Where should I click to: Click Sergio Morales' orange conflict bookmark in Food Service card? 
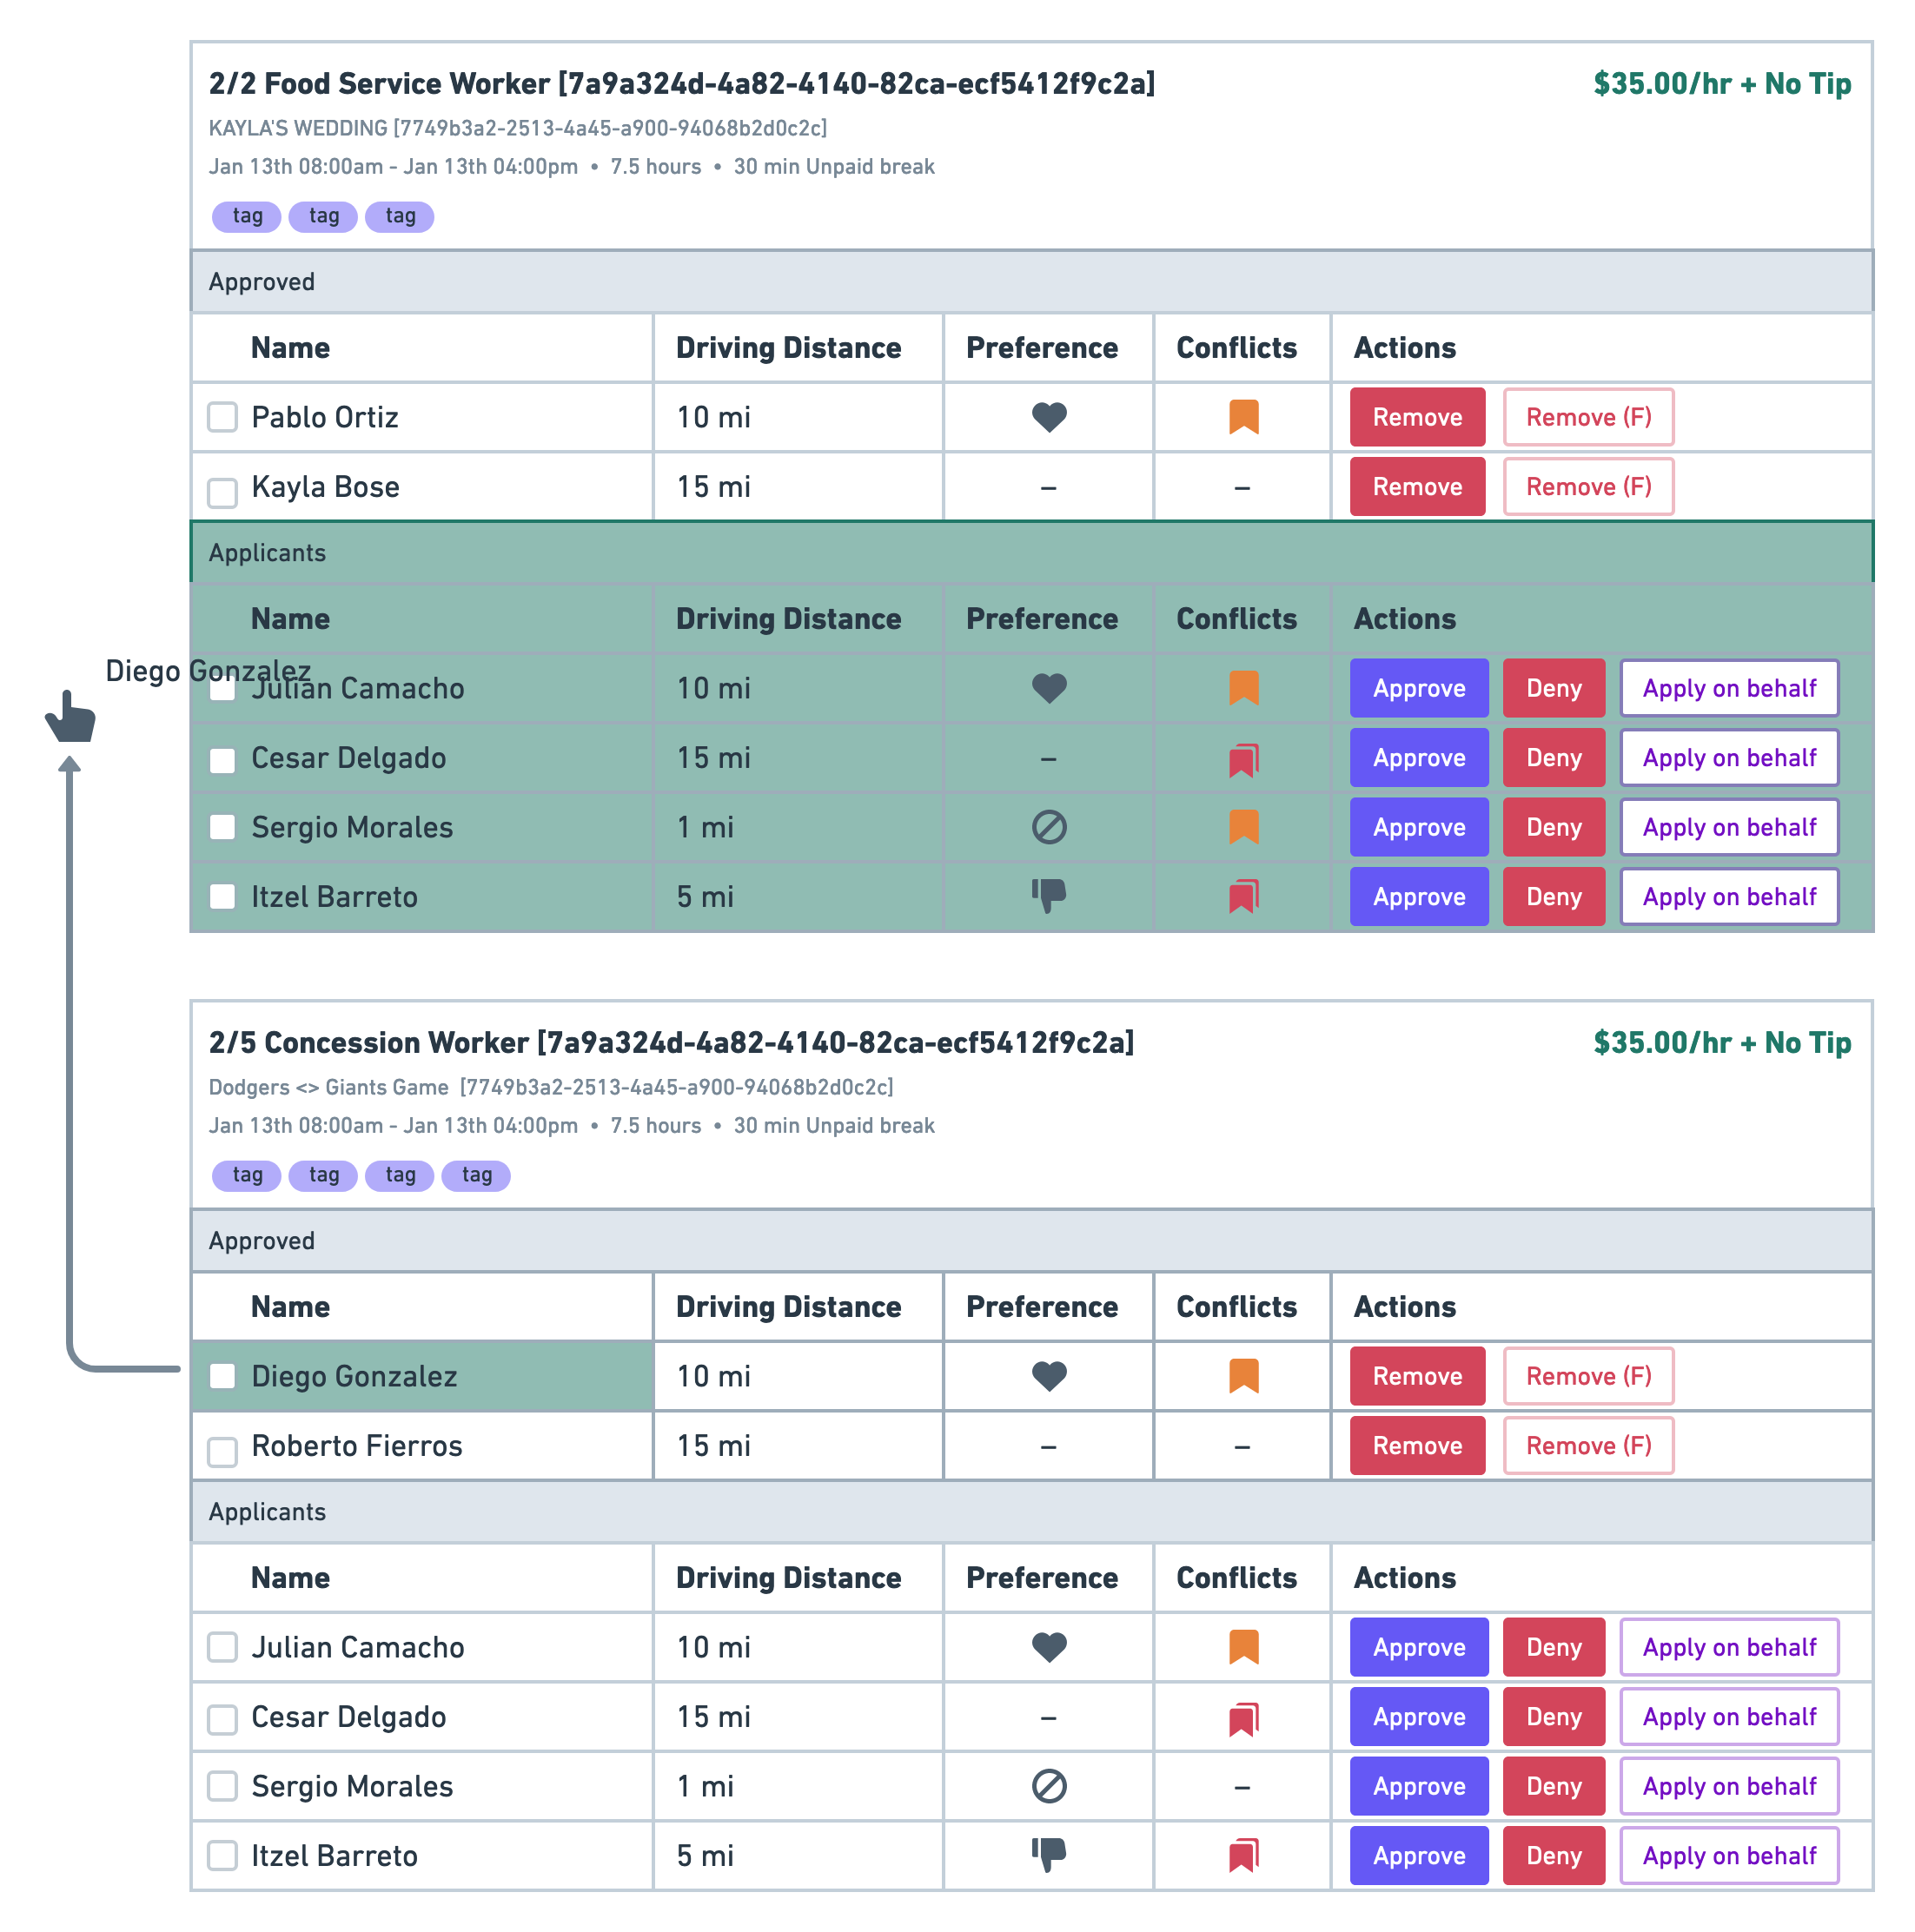[x=1243, y=827]
